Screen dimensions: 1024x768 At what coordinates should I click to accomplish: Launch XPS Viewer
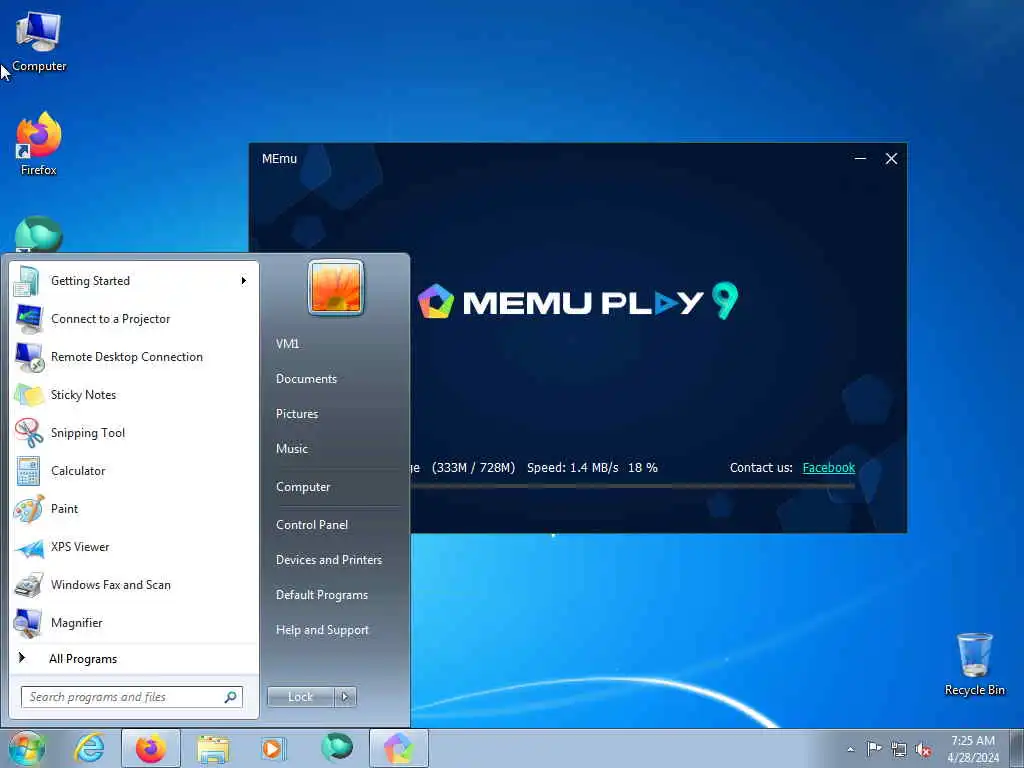pyautogui.click(x=134, y=547)
